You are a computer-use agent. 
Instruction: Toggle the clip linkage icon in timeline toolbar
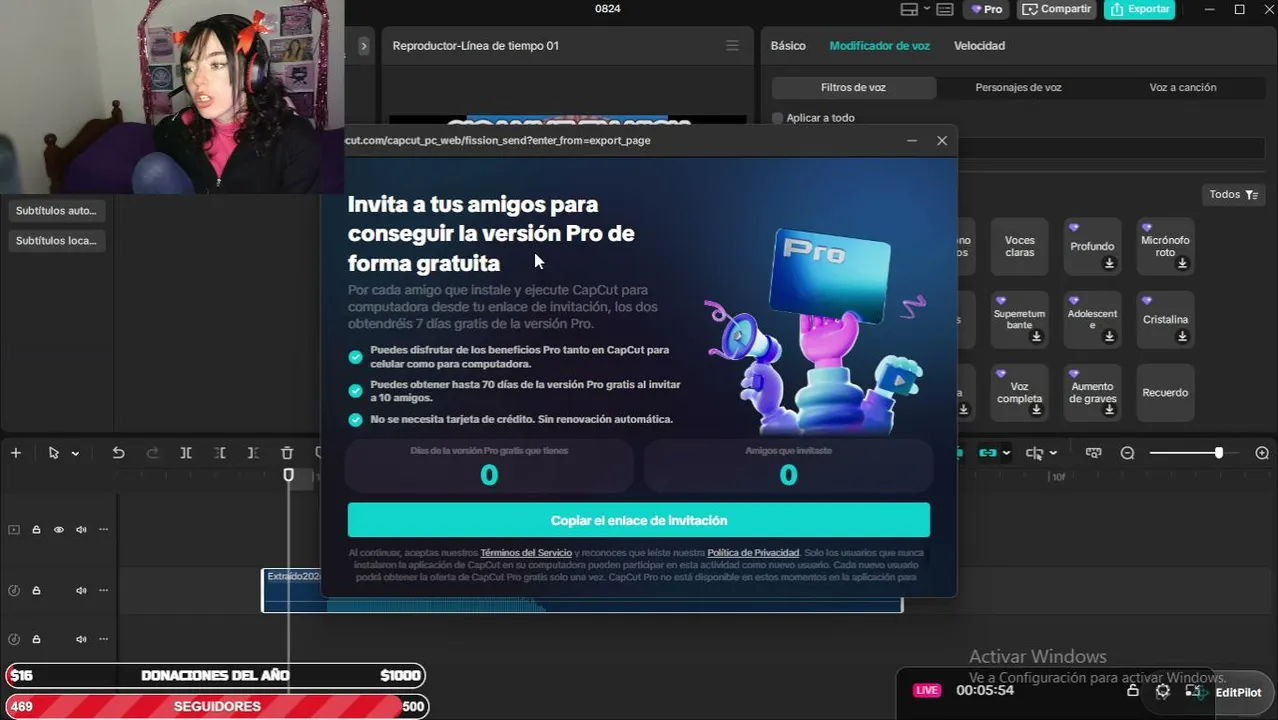[x=987, y=453]
